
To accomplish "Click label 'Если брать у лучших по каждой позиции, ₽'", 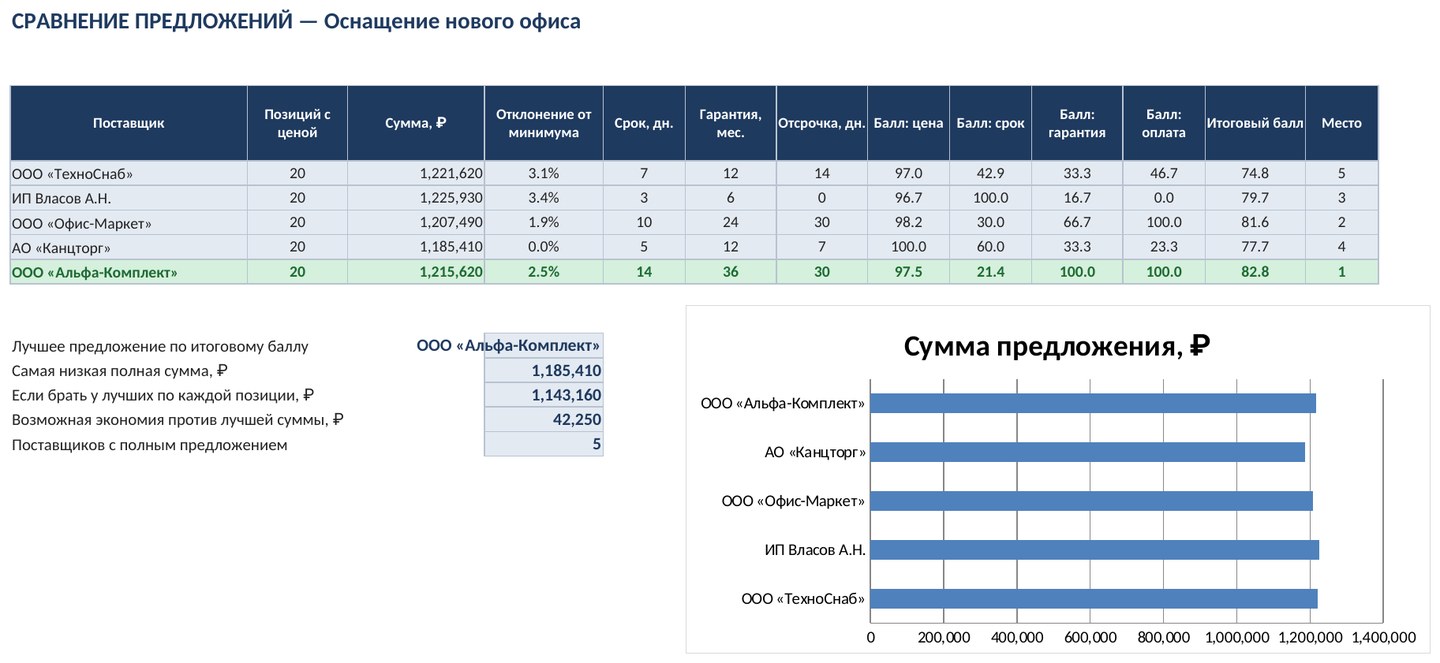I will point(163,395).
